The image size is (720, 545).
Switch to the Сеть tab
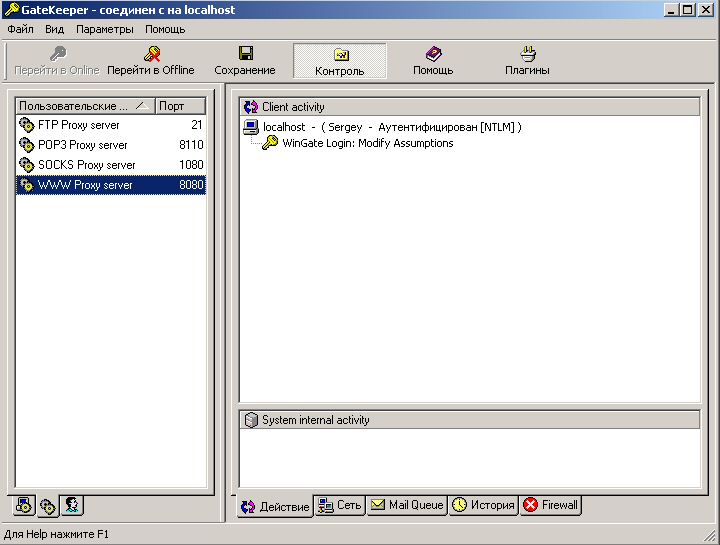click(340, 505)
